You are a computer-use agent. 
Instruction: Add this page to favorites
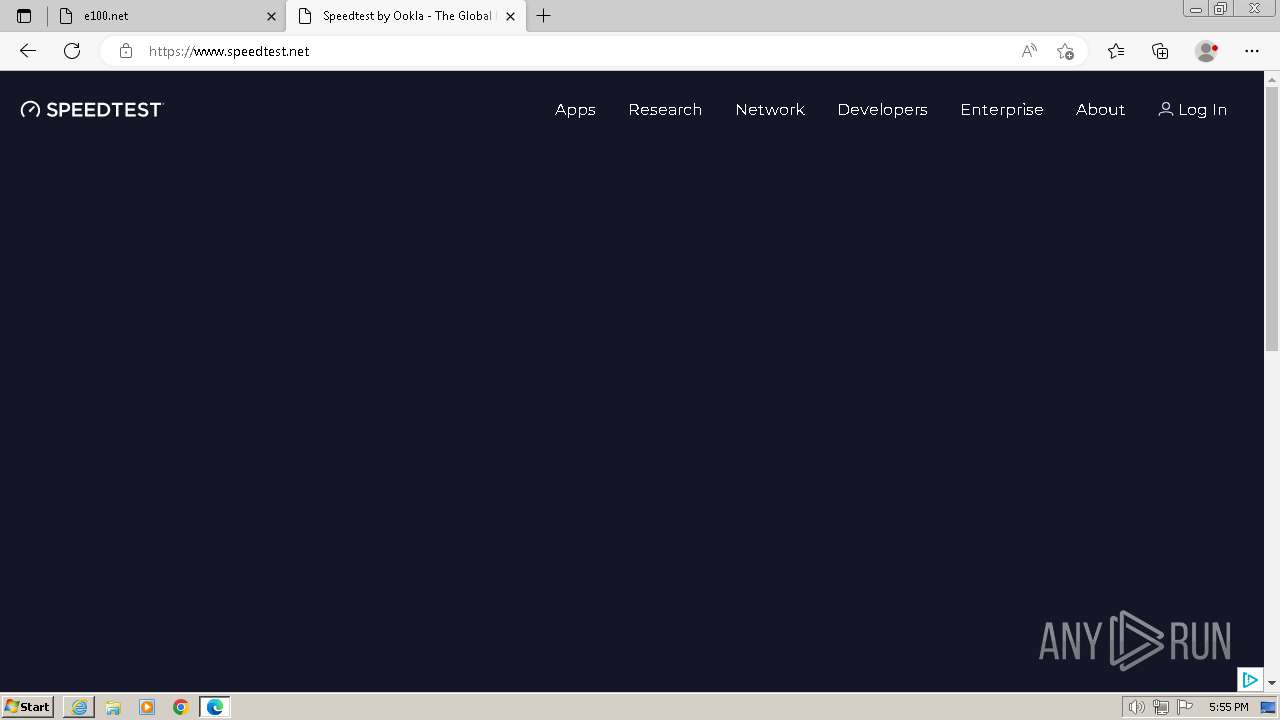(x=1066, y=51)
